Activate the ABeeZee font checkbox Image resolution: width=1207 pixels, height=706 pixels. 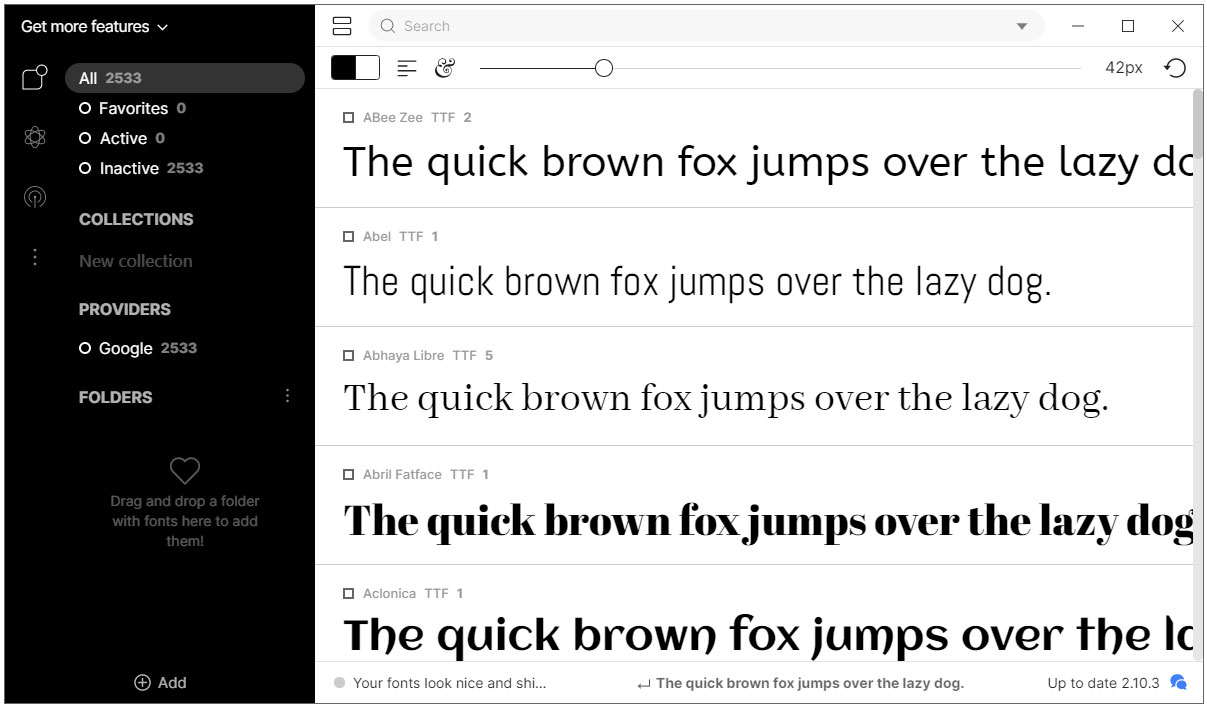tap(349, 118)
